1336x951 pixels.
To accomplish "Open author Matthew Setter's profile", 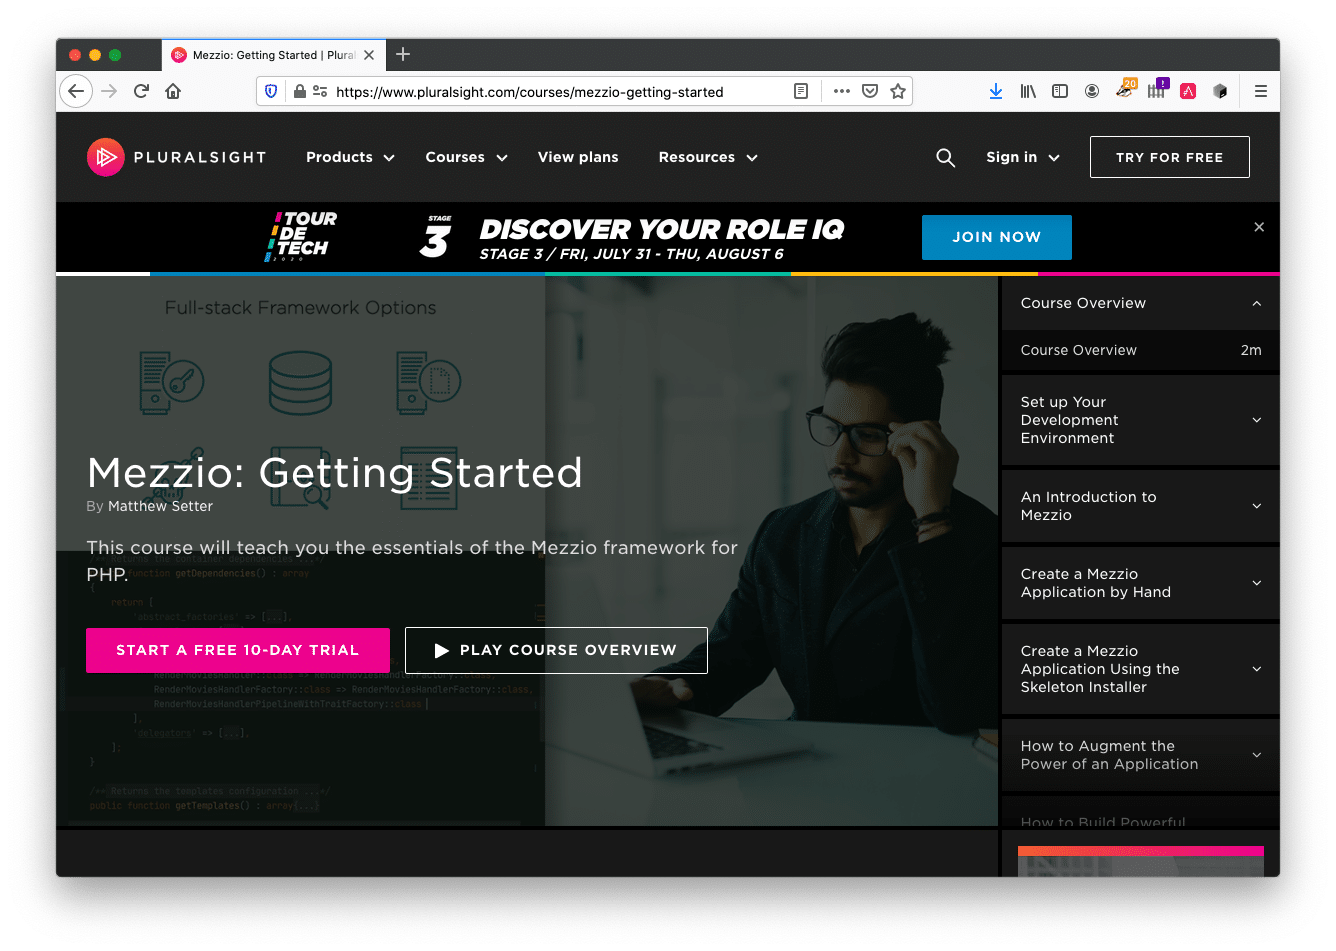I will coord(160,506).
